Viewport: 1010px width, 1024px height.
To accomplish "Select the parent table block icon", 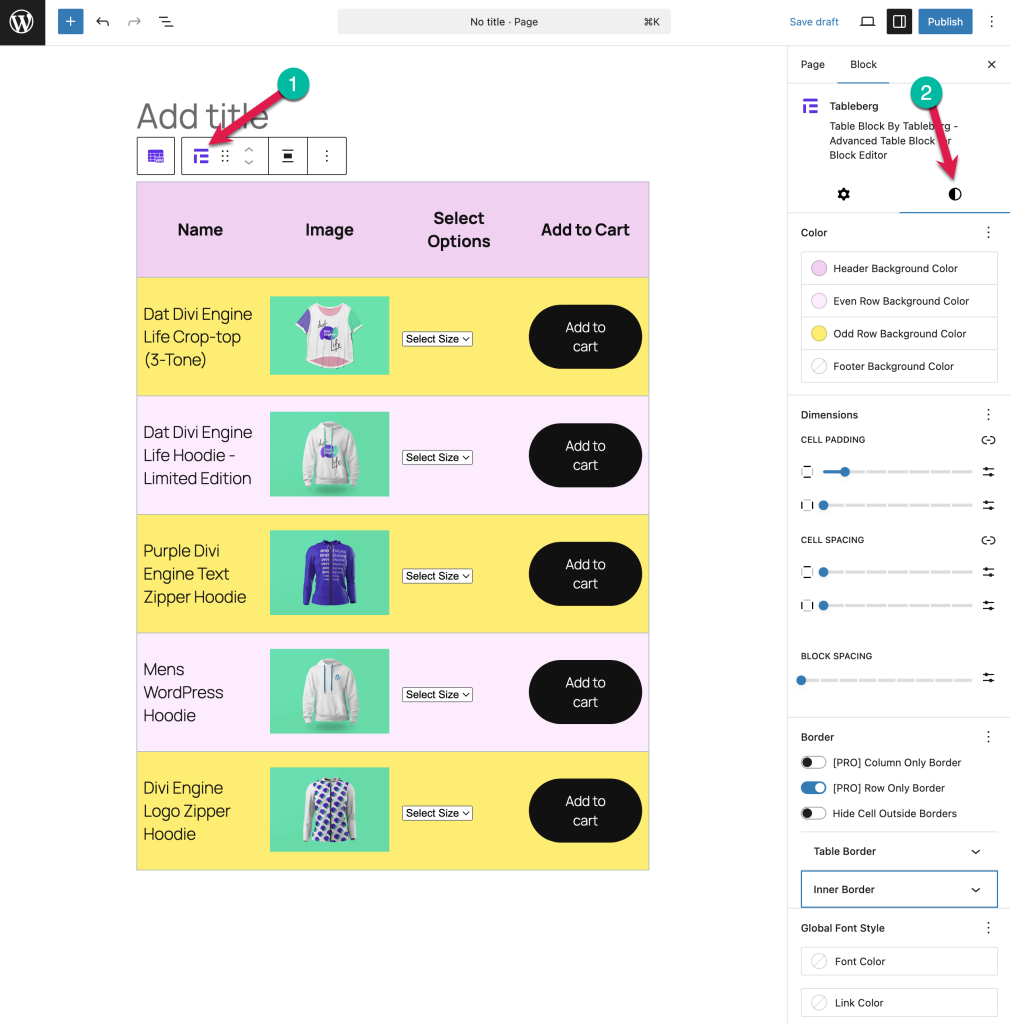I will (155, 156).
